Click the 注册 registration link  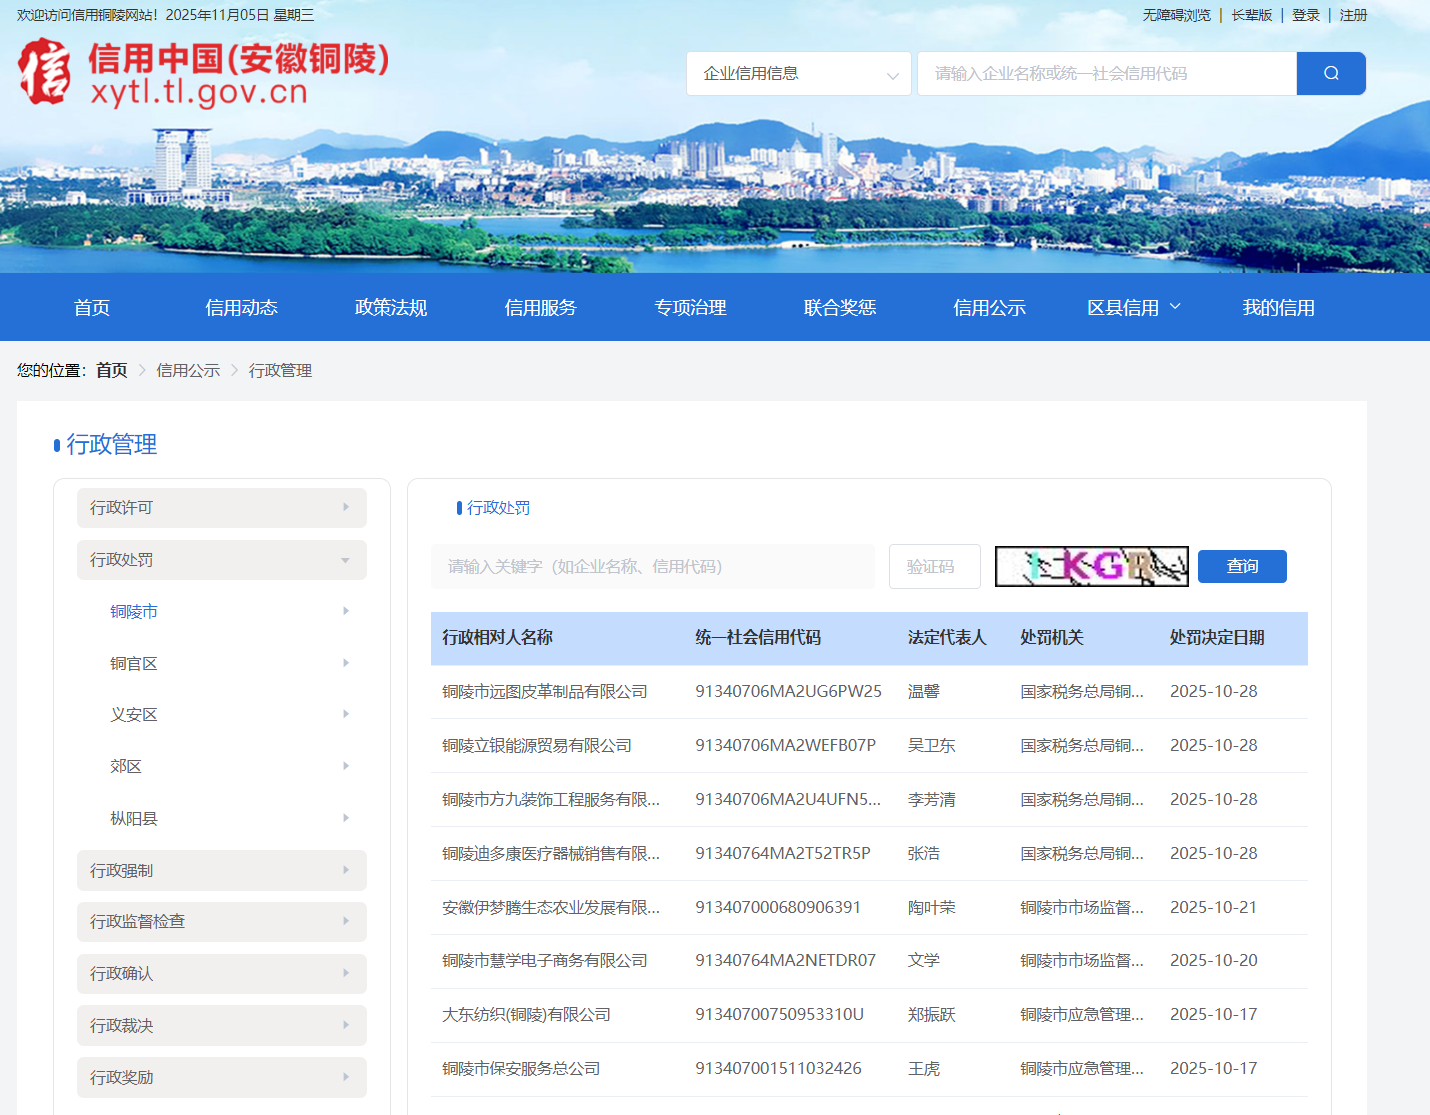click(1353, 15)
